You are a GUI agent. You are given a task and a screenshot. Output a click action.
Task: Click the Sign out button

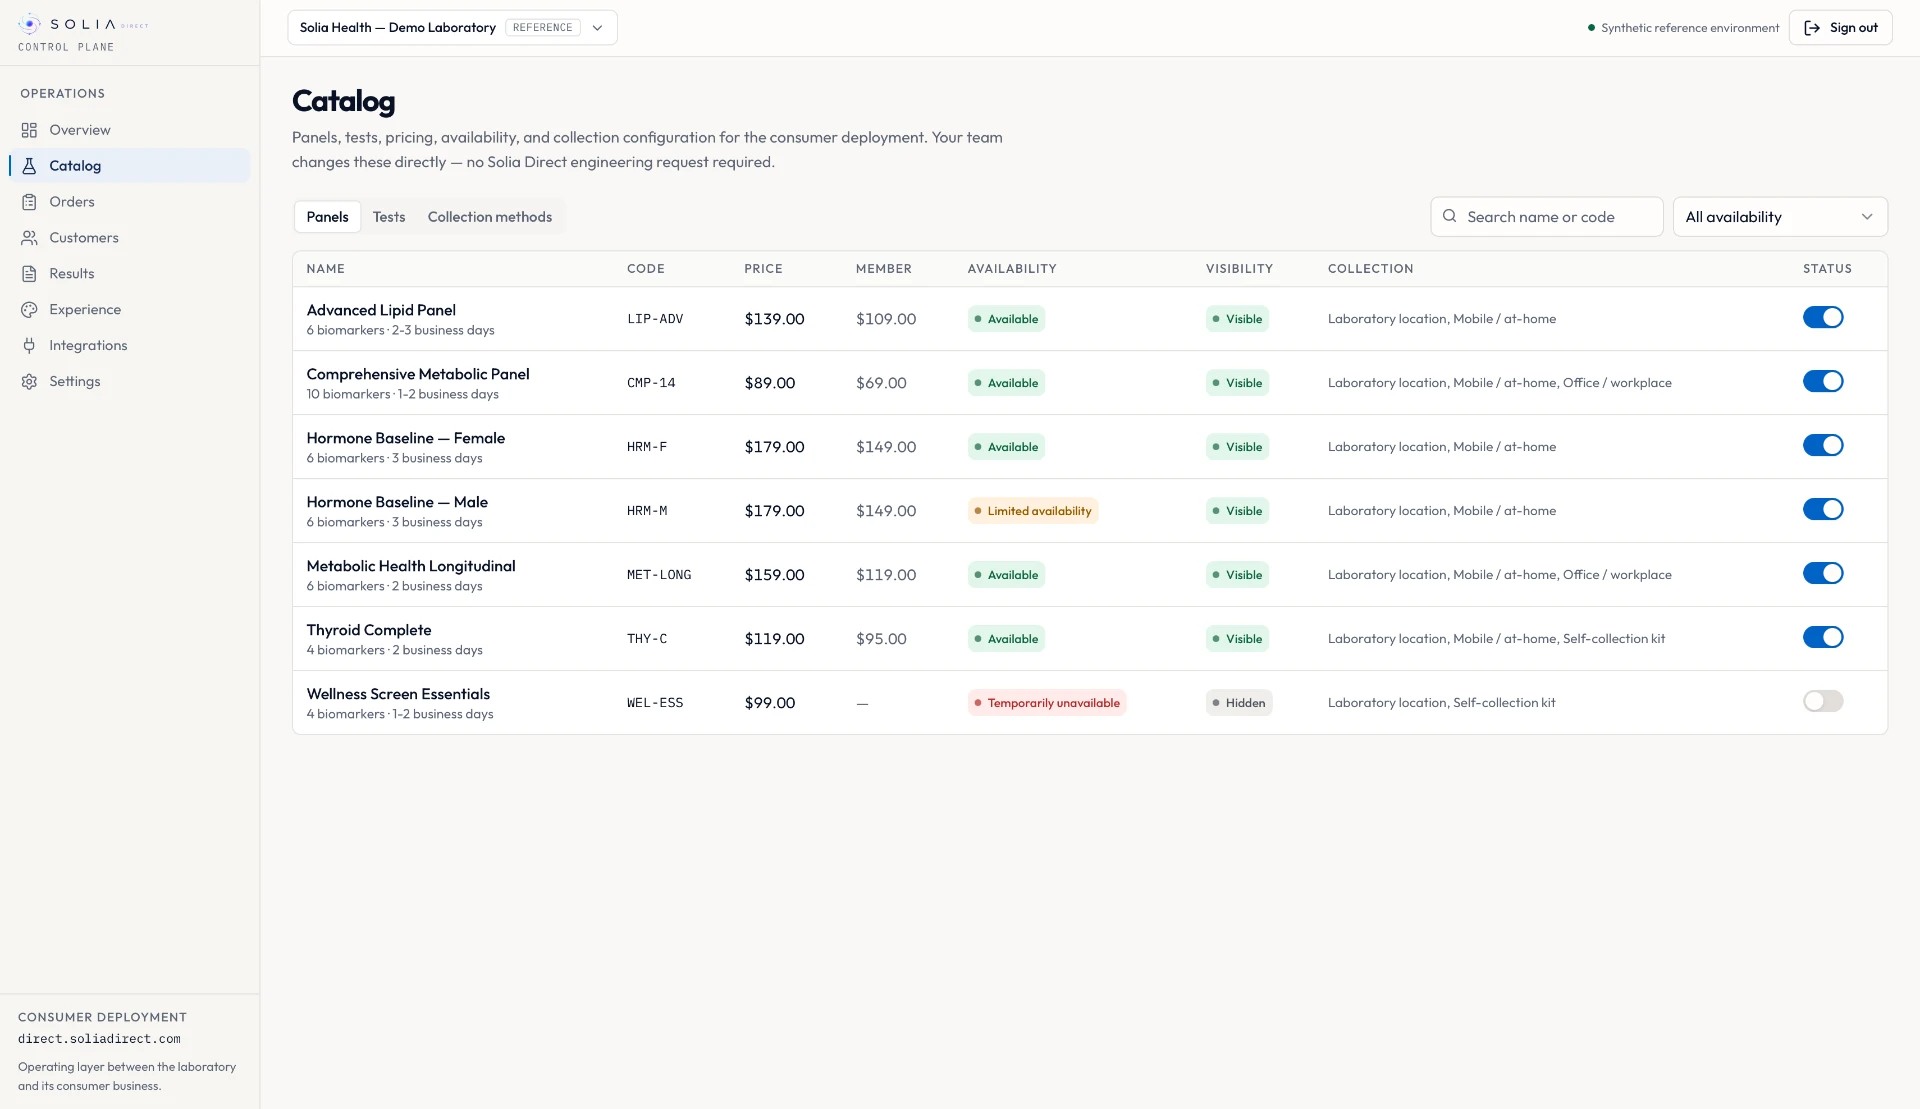click(1840, 28)
